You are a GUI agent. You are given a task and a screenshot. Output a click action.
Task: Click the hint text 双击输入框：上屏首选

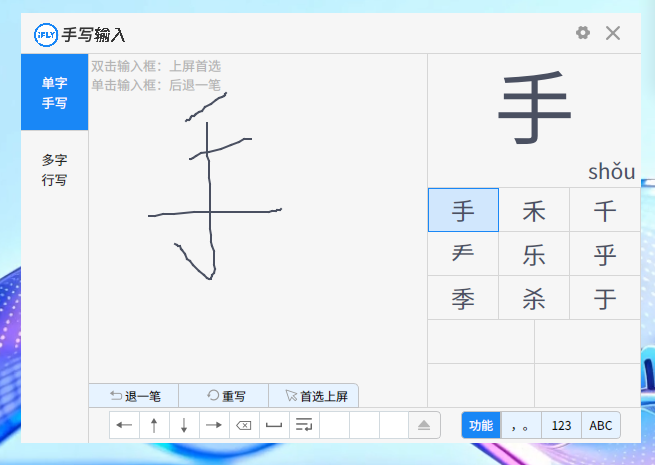tap(156, 66)
